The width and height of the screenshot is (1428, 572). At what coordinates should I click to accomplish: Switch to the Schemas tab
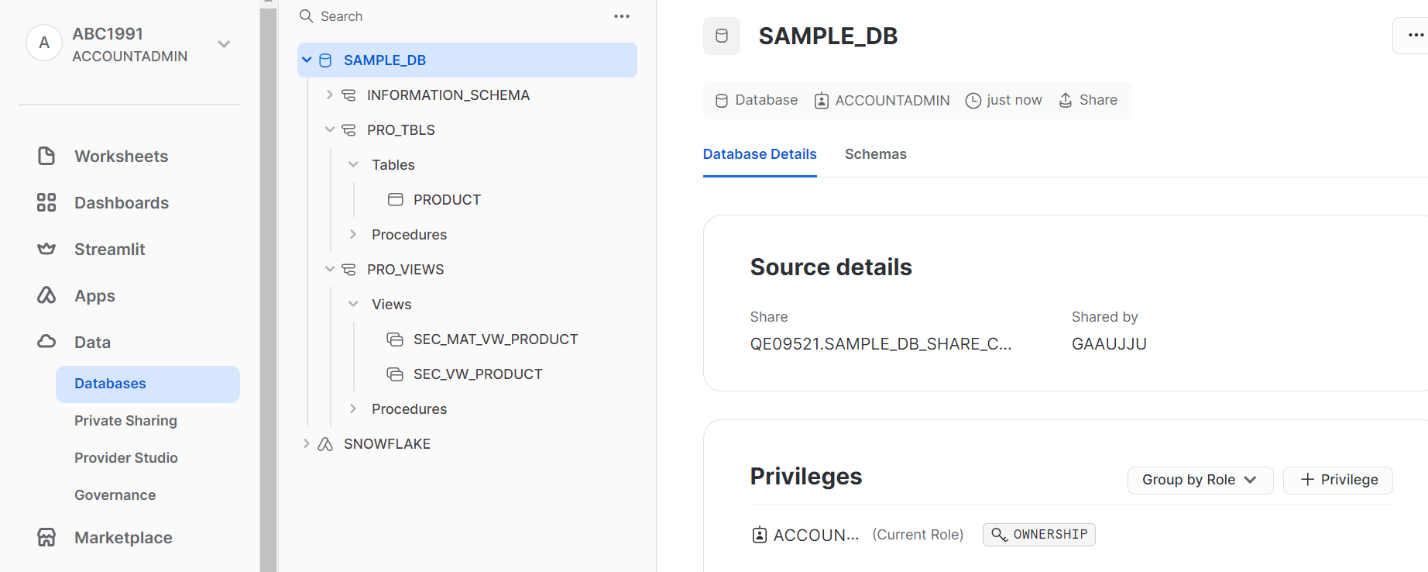(876, 154)
